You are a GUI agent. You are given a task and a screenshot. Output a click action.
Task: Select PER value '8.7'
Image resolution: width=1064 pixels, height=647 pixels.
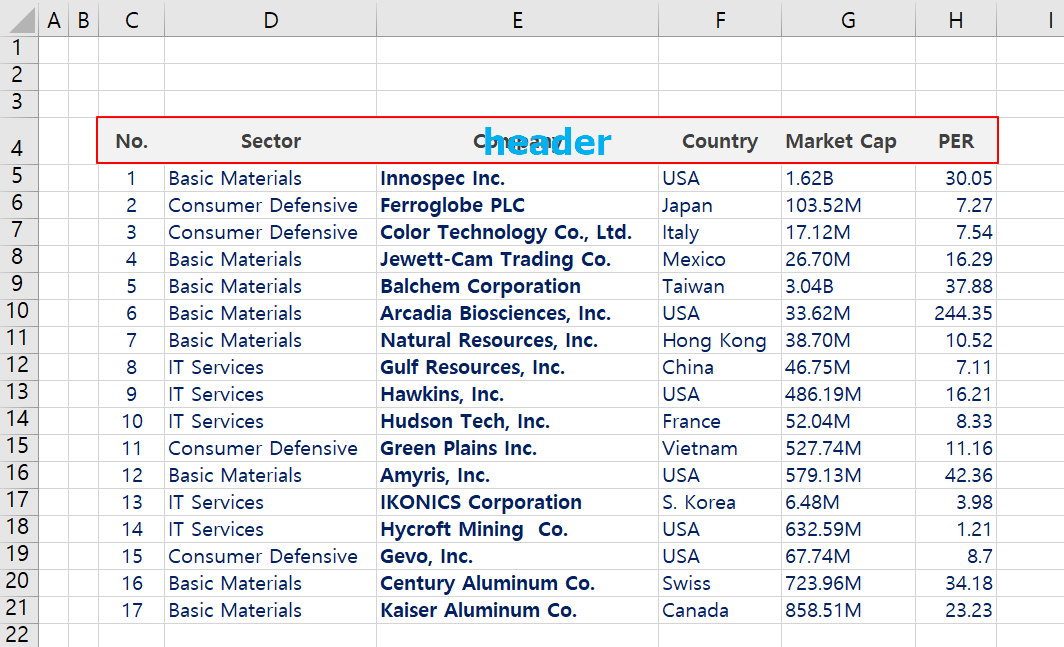[x=955, y=556]
